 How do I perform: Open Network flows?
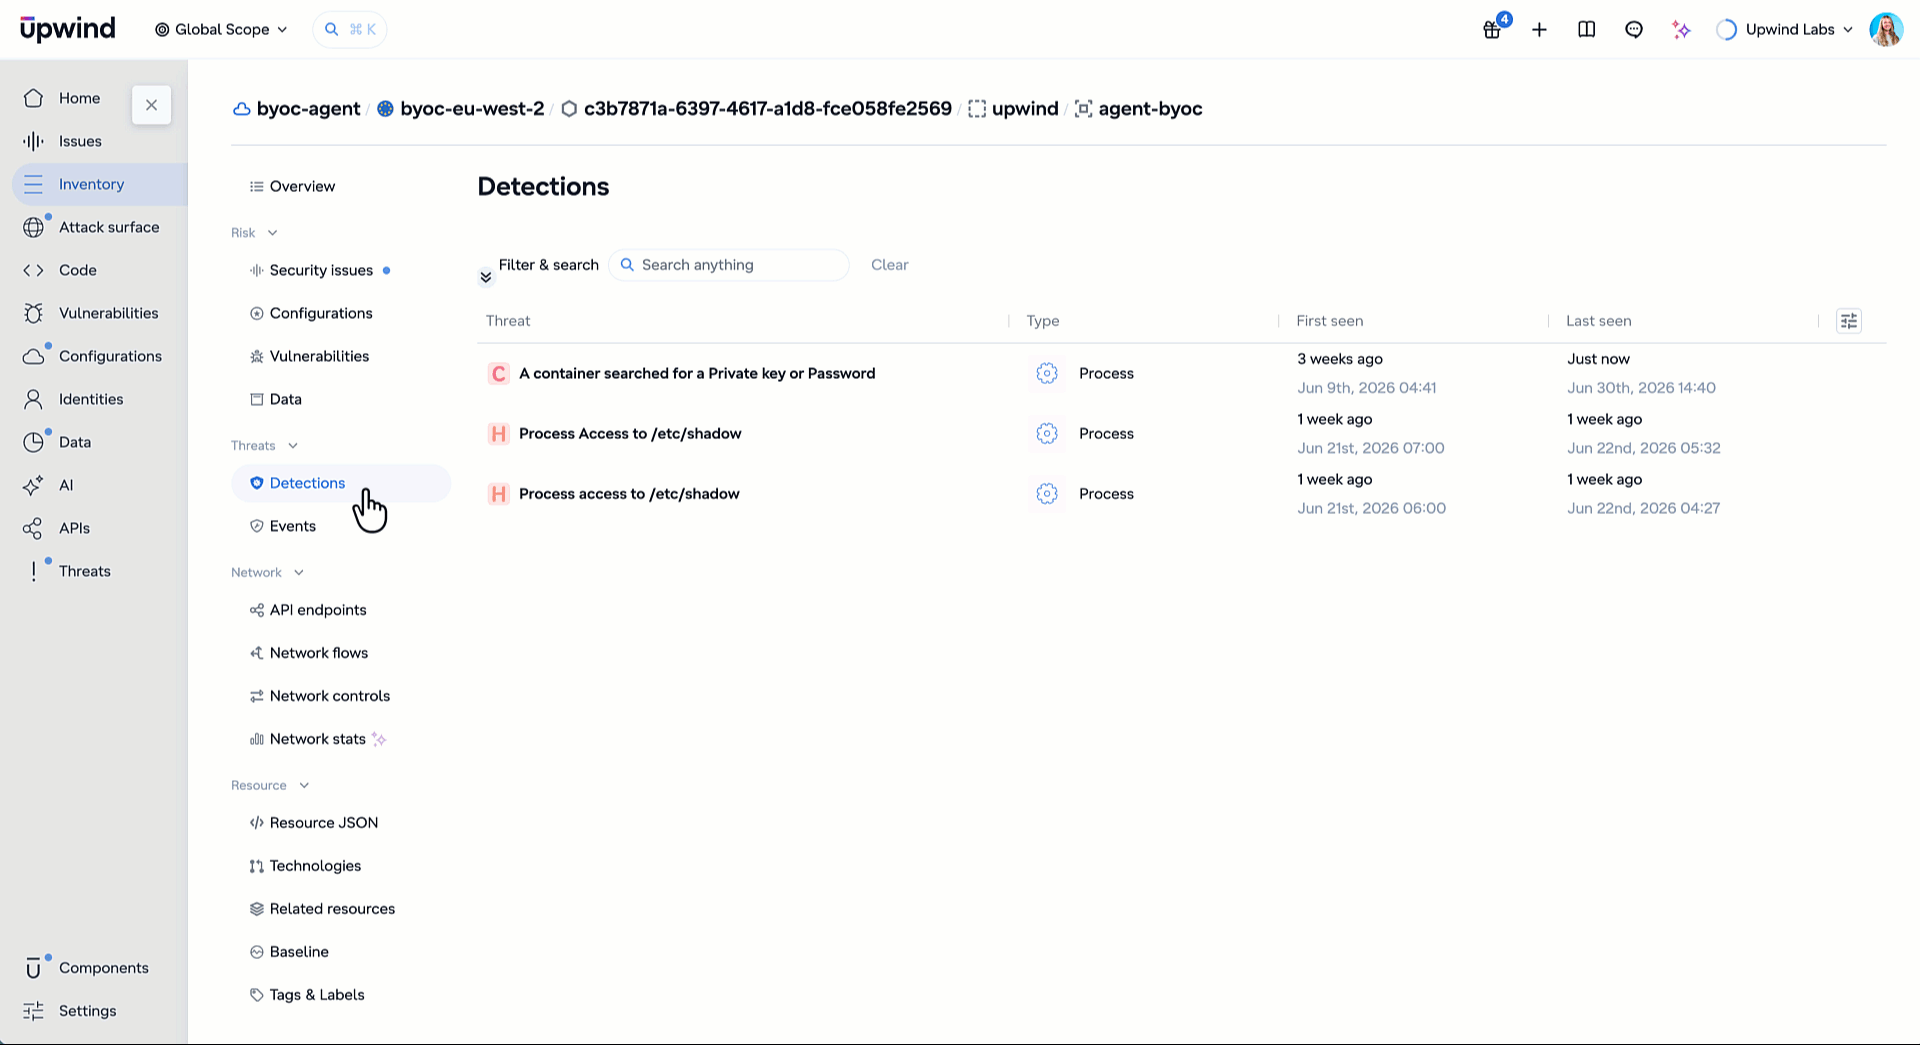point(318,653)
